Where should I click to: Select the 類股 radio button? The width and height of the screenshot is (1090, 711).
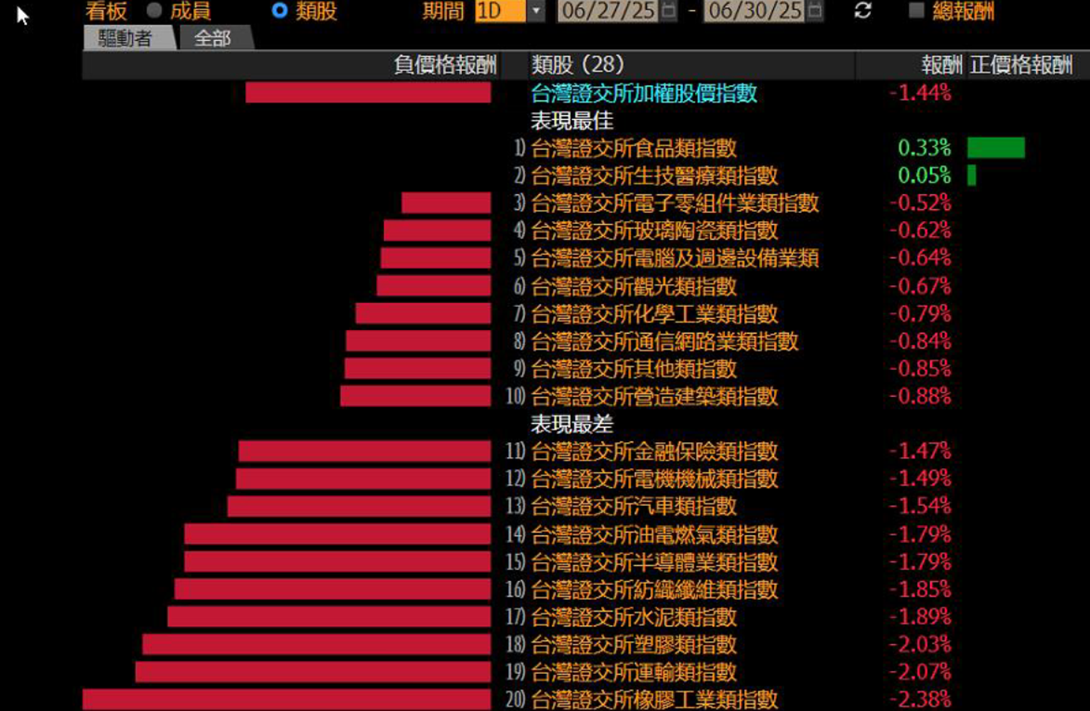[279, 10]
